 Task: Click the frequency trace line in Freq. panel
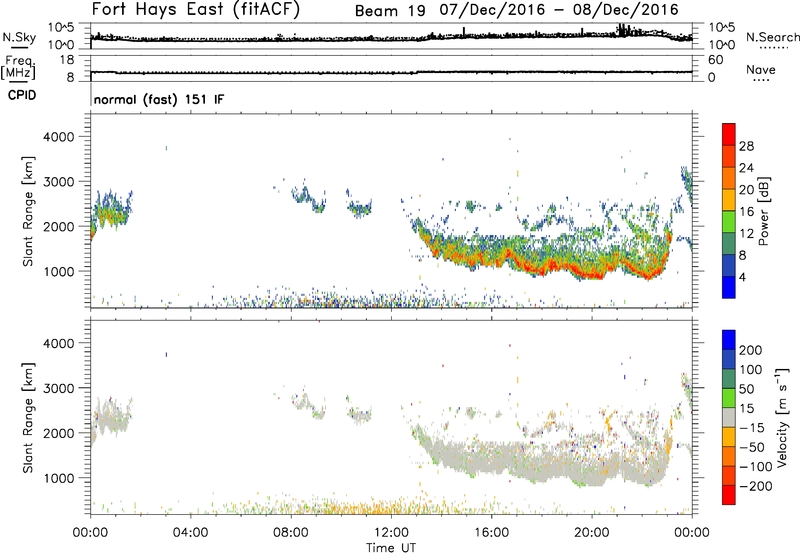coord(391,72)
